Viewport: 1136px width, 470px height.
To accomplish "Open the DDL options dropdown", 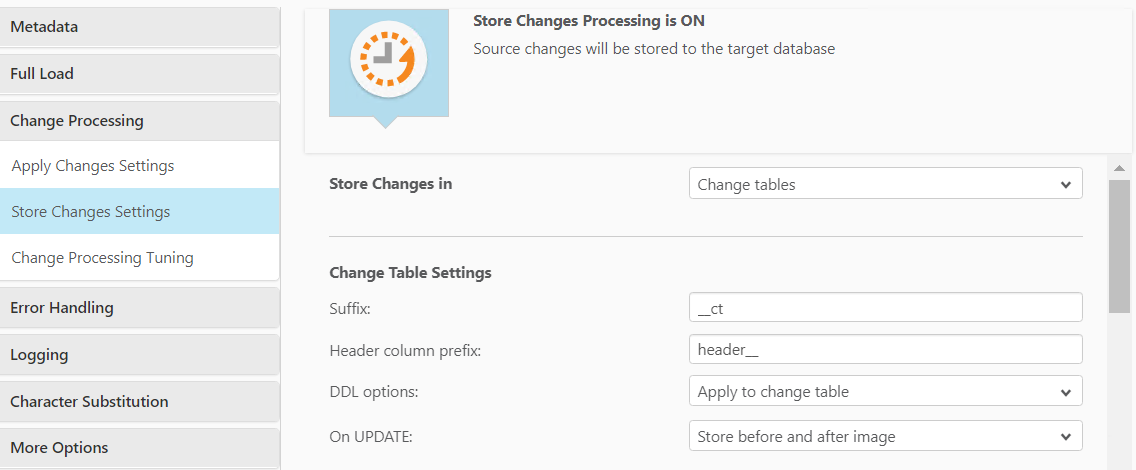I will coord(885,392).
